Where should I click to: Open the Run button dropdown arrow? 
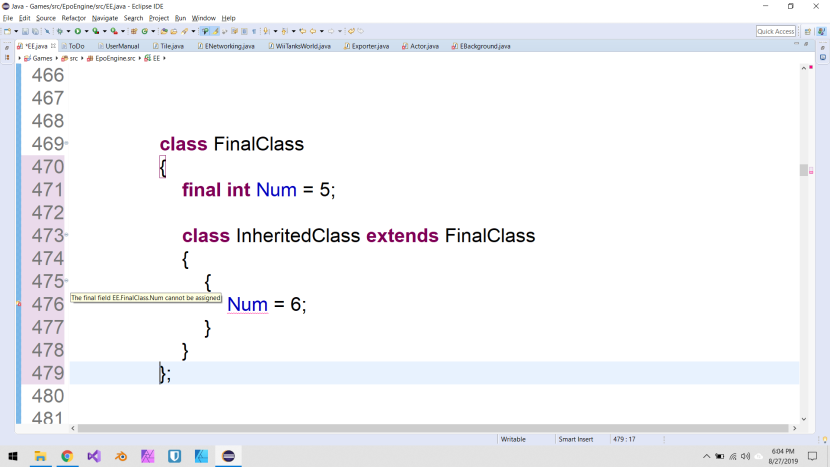click(85, 31)
